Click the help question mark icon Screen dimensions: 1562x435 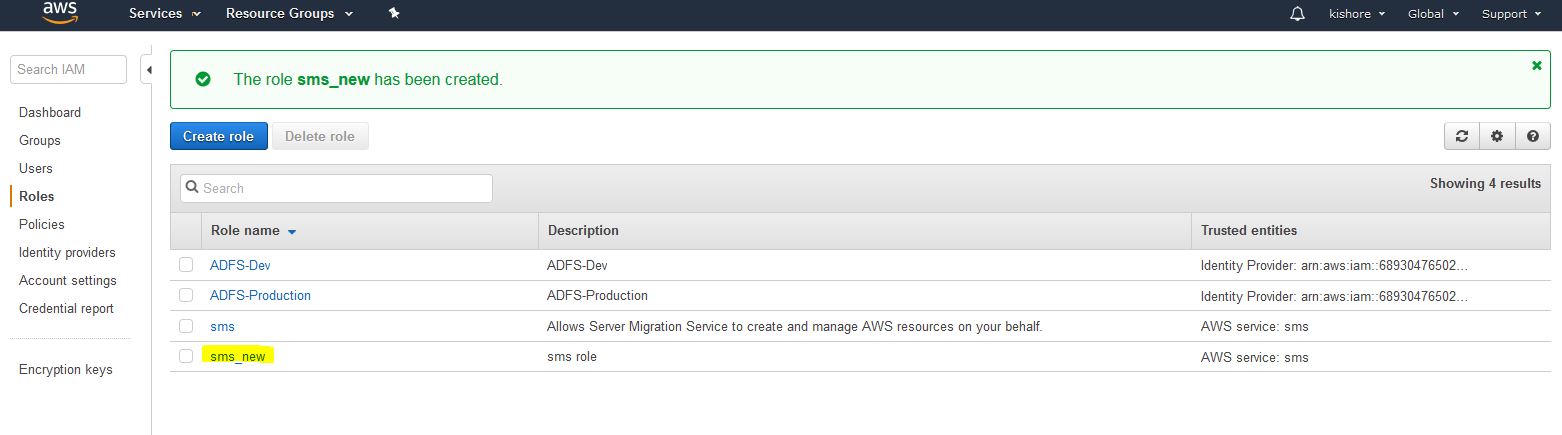[x=1532, y=136]
